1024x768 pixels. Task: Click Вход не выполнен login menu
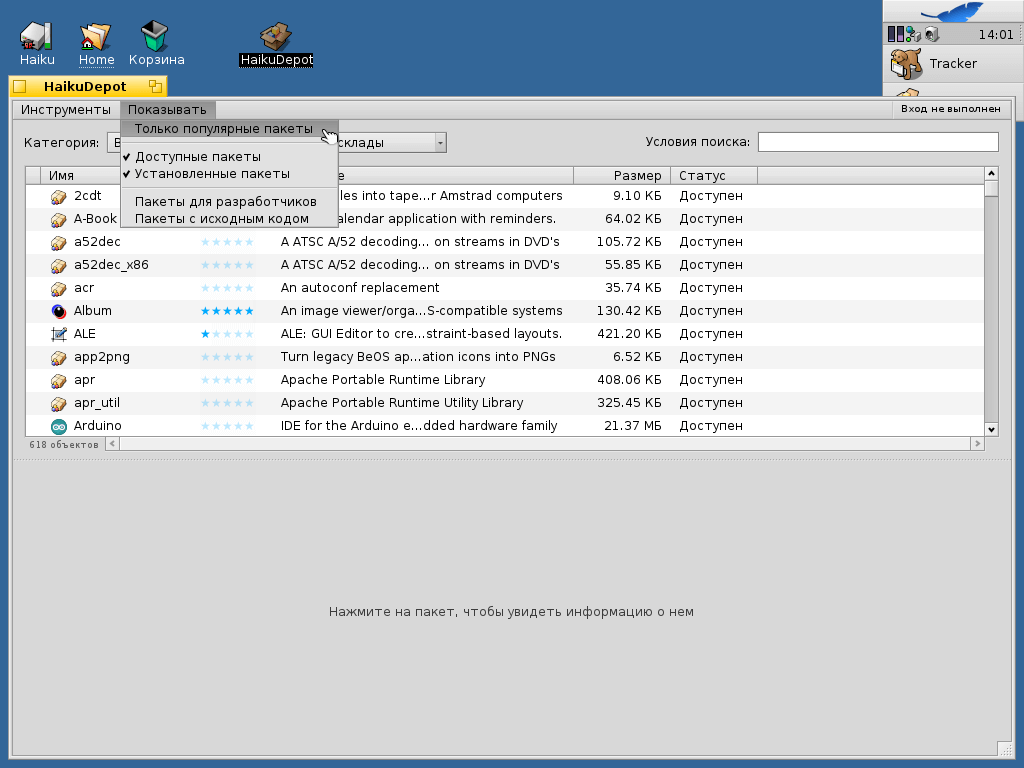tap(951, 109)
